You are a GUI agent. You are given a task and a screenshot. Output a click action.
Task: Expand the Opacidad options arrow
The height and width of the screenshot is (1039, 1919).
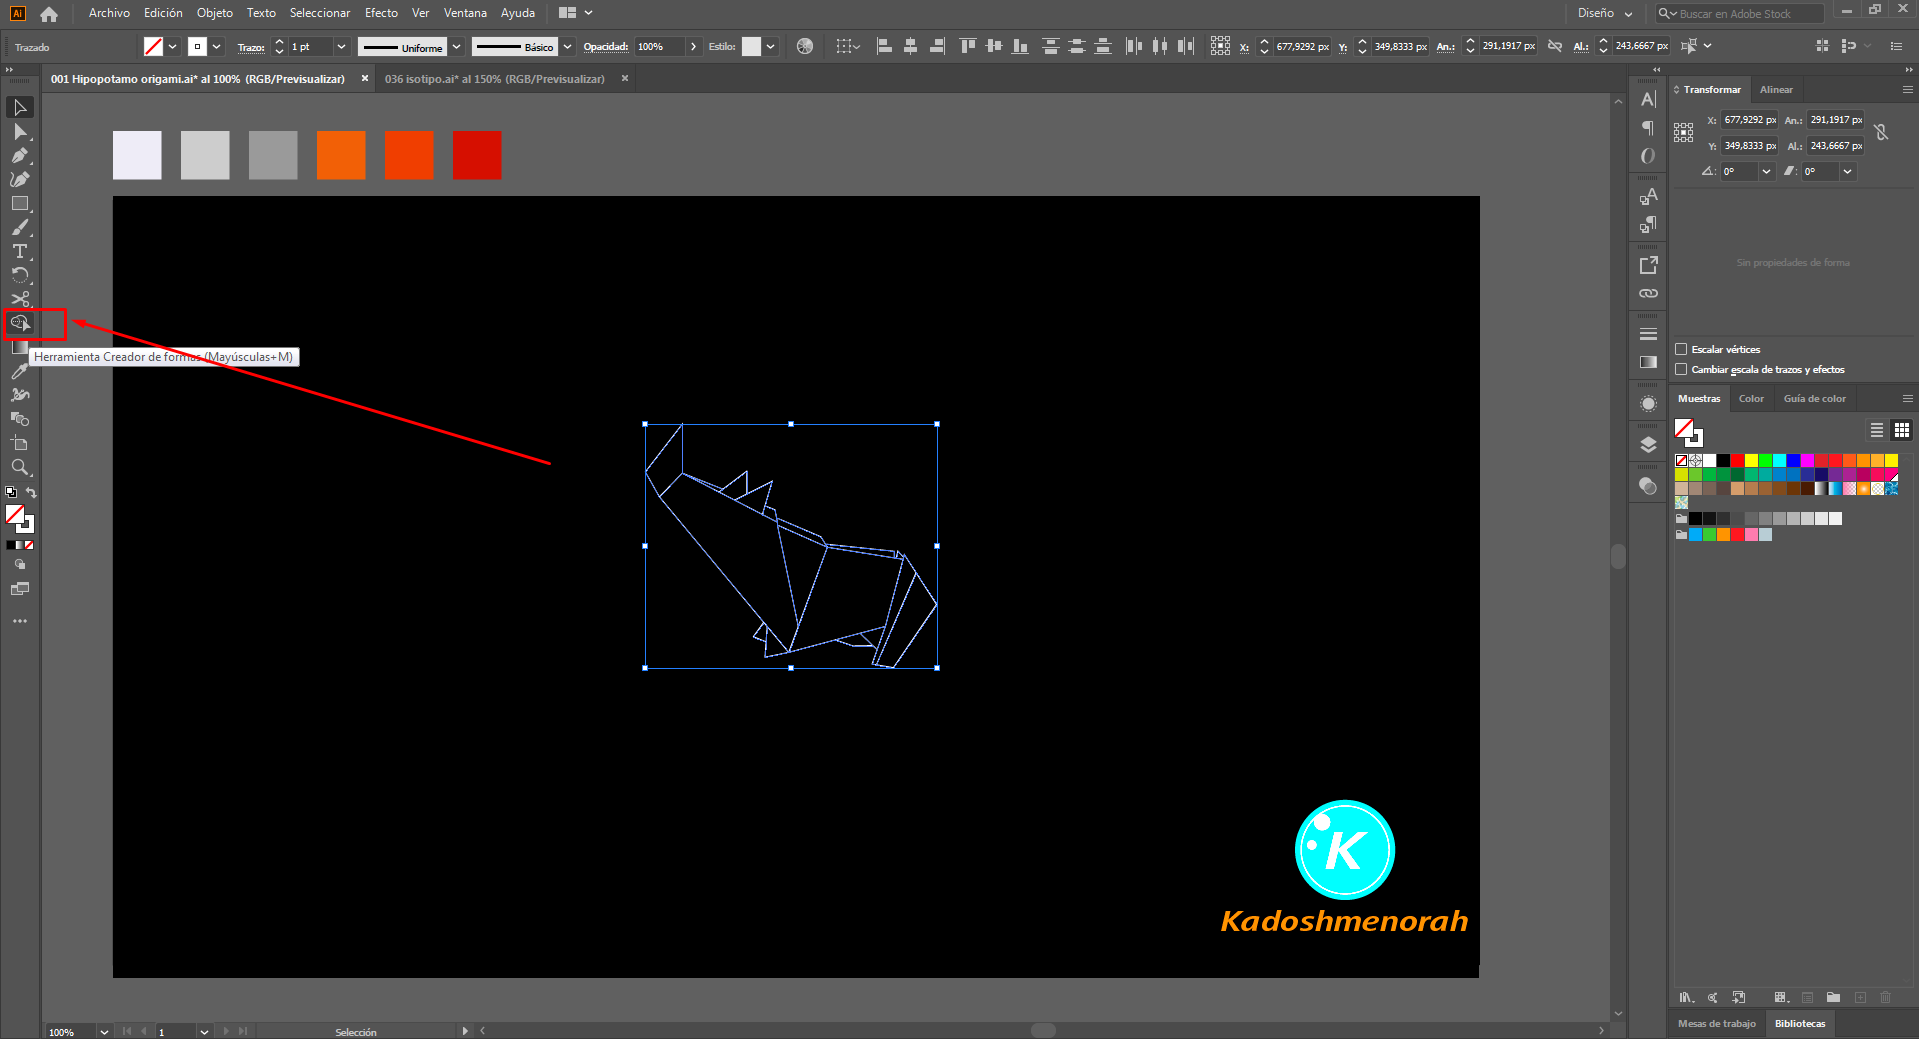(x=693, y=46)
